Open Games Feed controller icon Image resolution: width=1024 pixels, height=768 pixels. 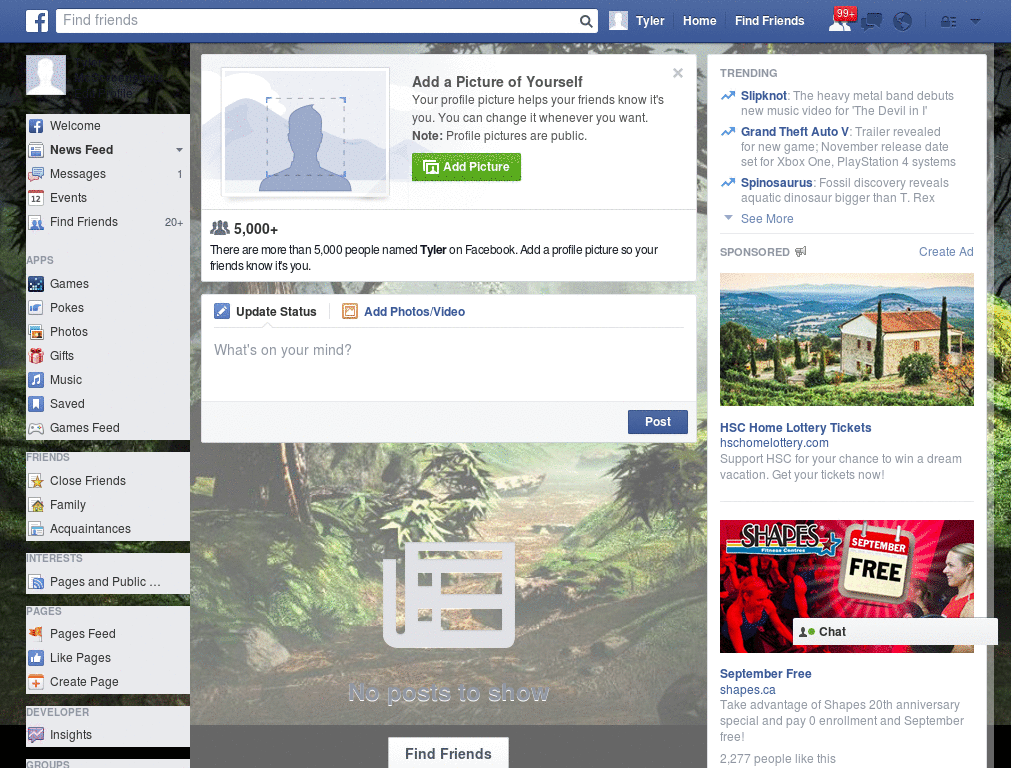click(x=36, y=428)
